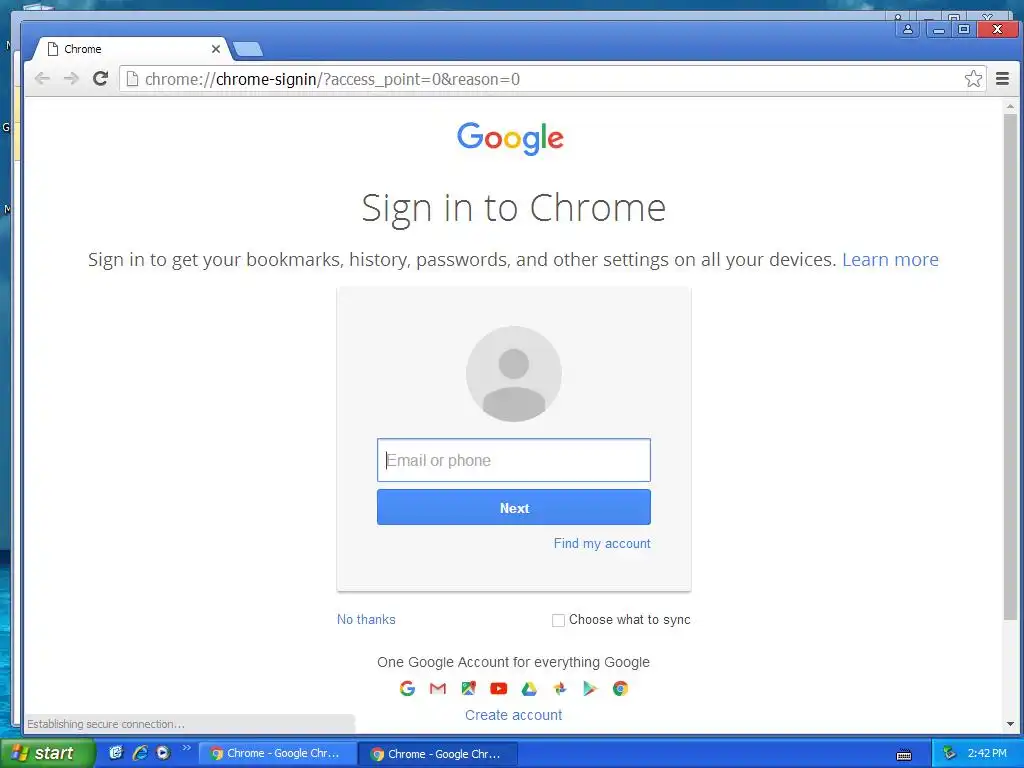Click the 'Sign in to Chrome' heading
1024x768 pixels.
pyautogui.click(x=513, y=208)
